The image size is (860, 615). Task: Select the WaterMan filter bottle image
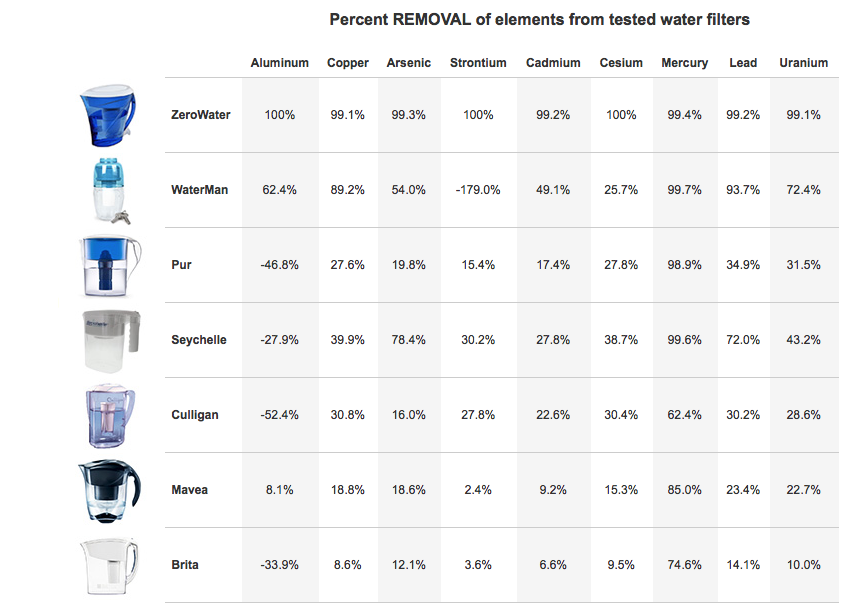pos(110,191)
